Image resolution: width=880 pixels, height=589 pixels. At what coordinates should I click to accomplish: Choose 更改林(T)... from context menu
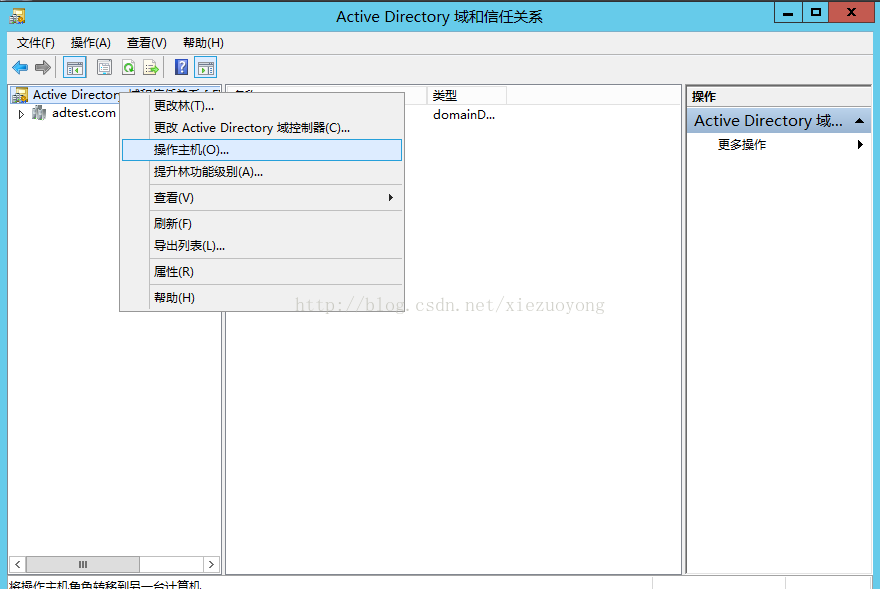coord(262,106)
